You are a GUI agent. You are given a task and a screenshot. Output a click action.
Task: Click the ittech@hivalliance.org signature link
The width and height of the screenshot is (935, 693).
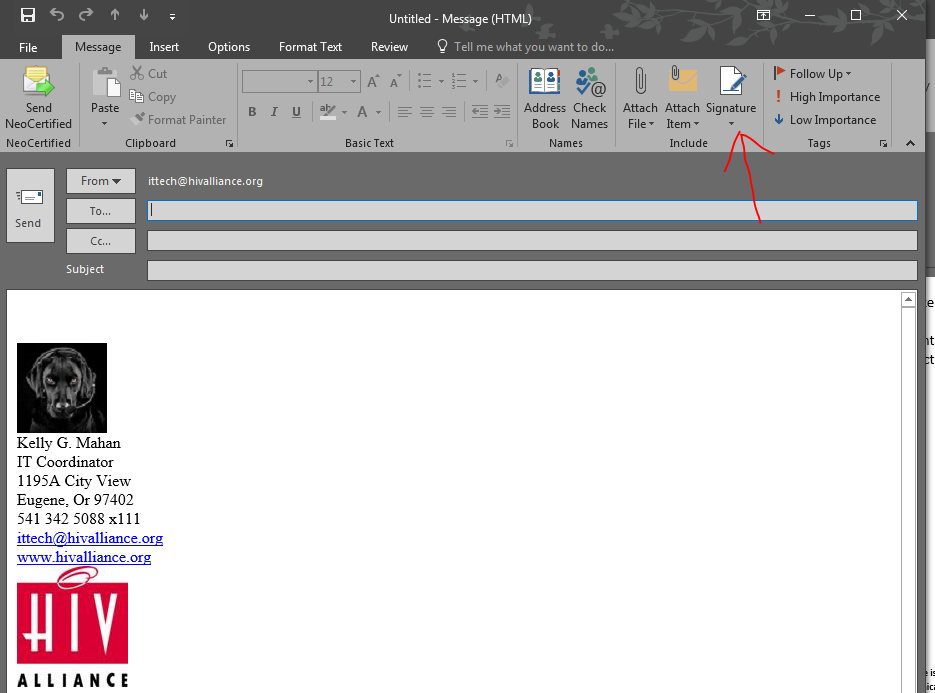click(90, 538)
